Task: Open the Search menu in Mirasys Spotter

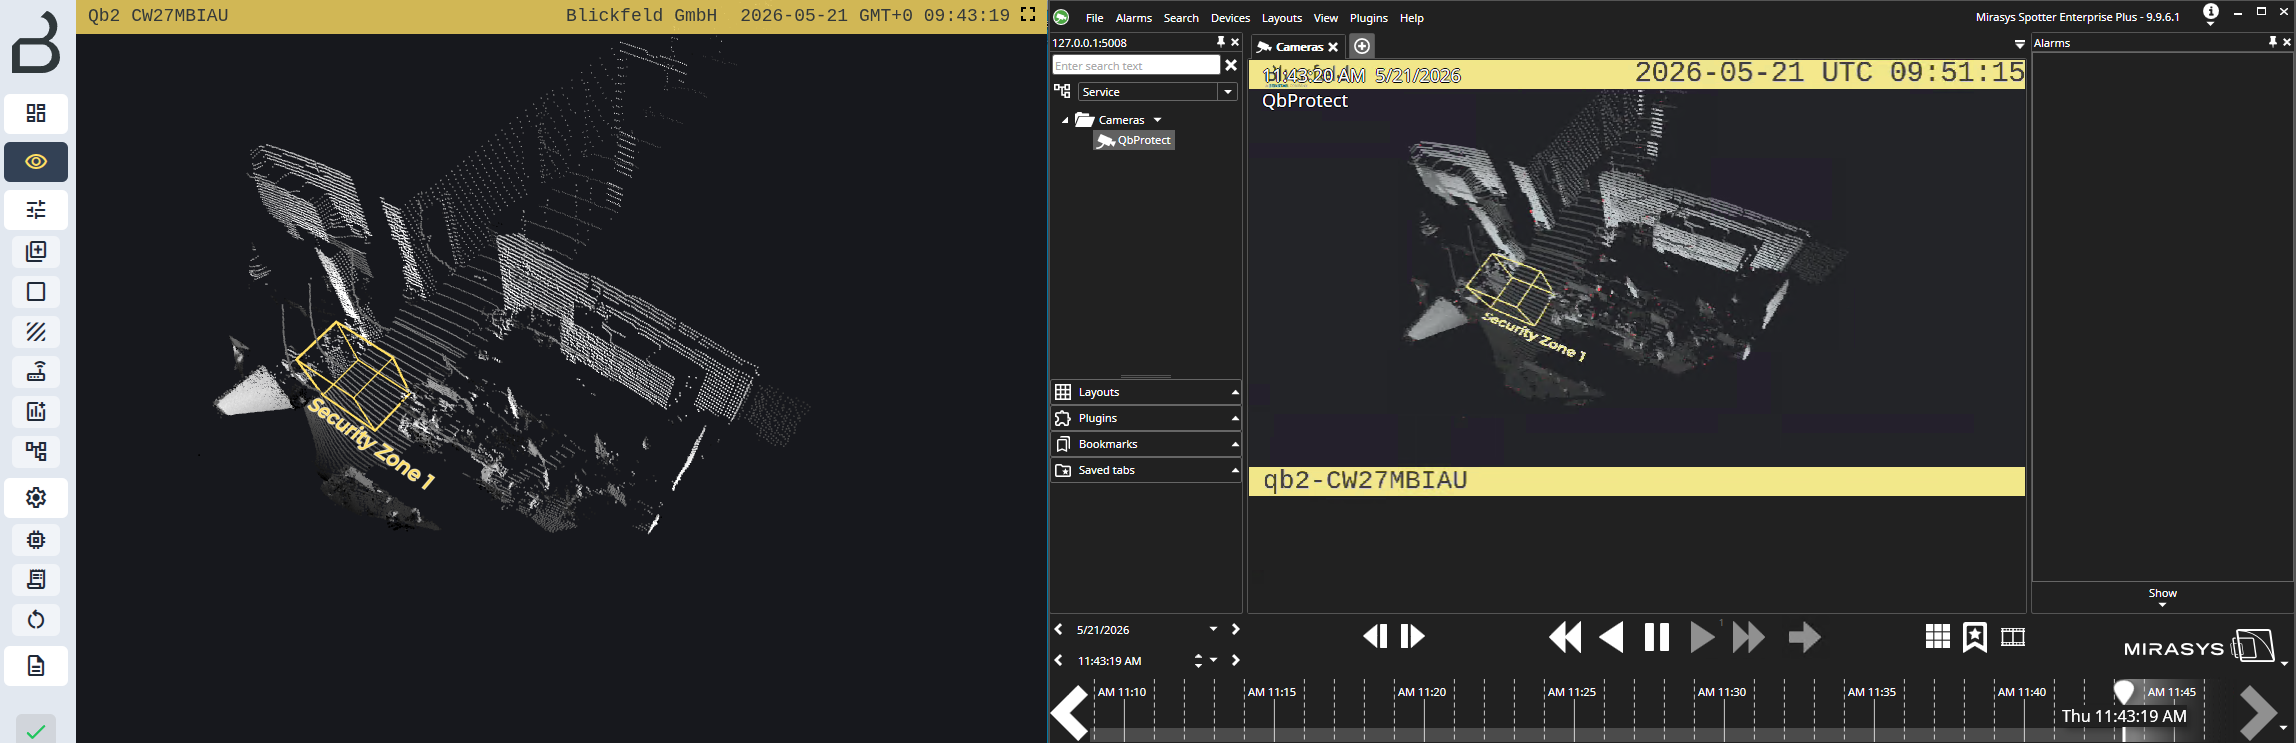Action: click(x=1181, y=18)
